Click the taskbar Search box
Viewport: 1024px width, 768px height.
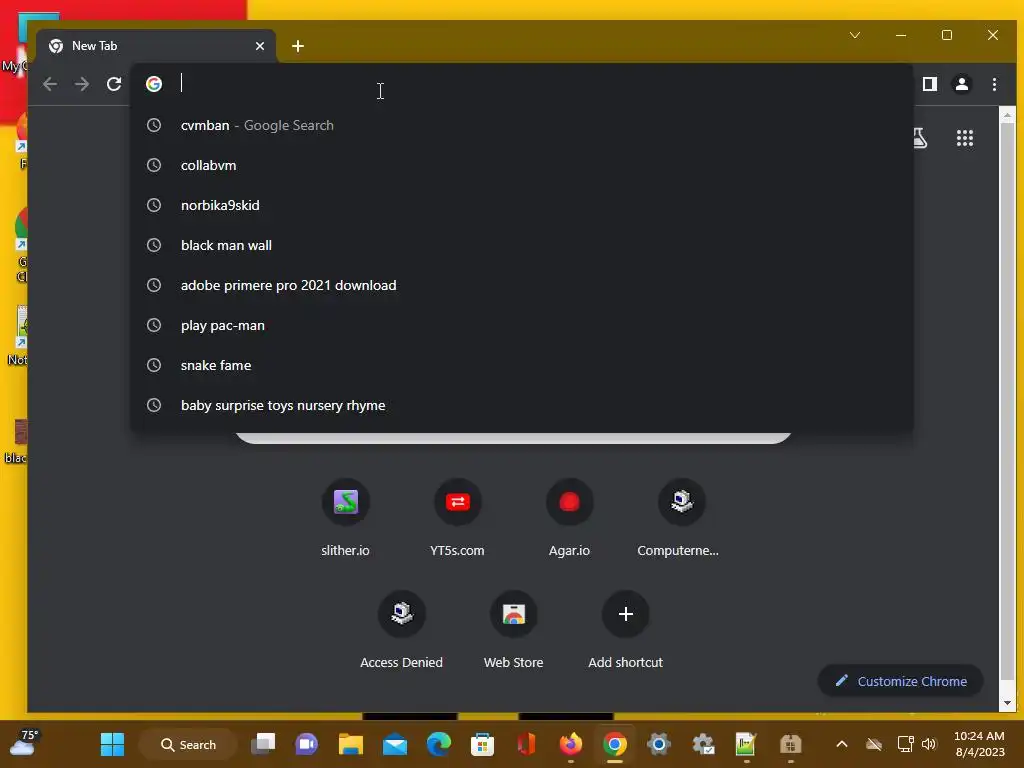(x=188, y=744)
